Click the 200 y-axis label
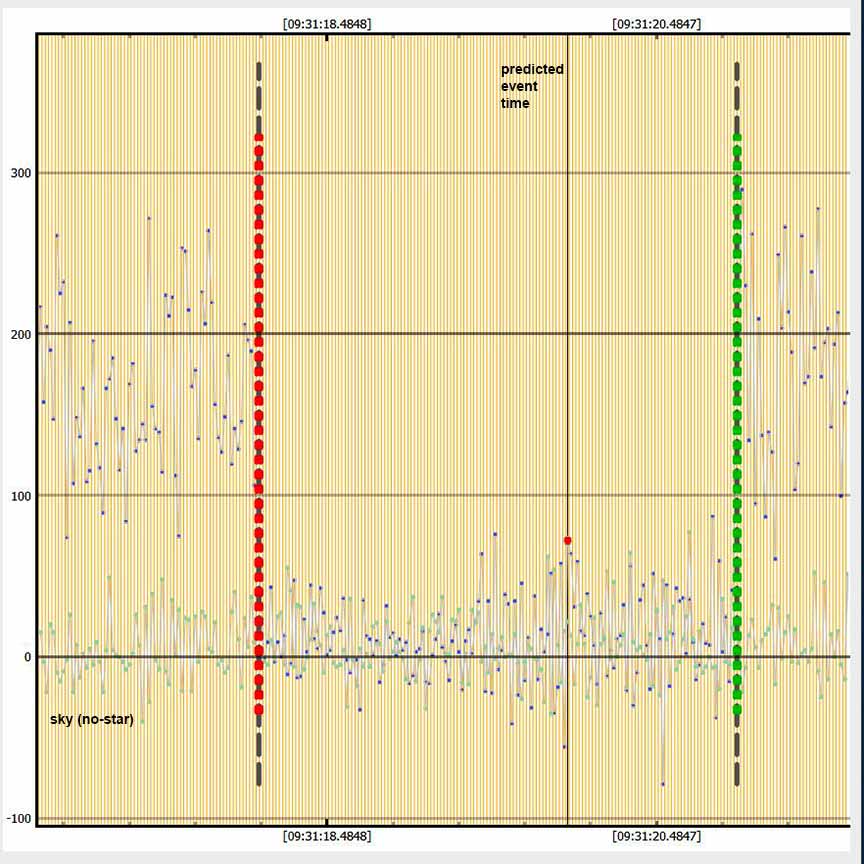This screenshot has height=864, width=864. tap(21, 334)
